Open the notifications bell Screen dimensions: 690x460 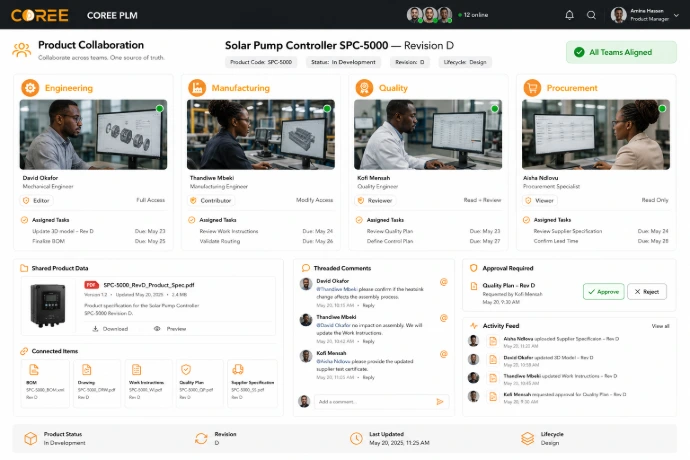pos(569,15)
